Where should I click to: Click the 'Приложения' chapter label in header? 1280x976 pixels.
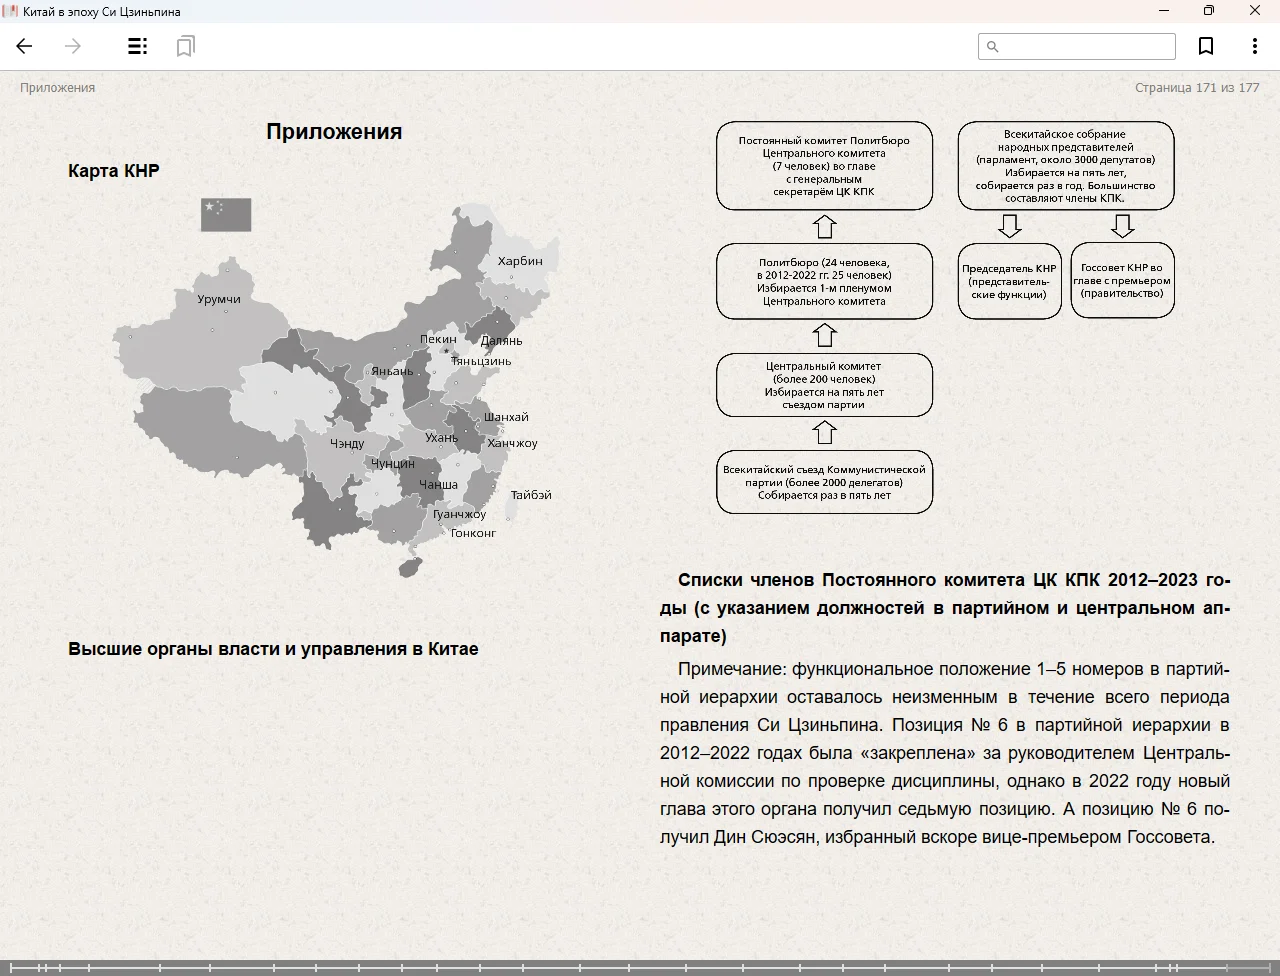coord(58,88)
